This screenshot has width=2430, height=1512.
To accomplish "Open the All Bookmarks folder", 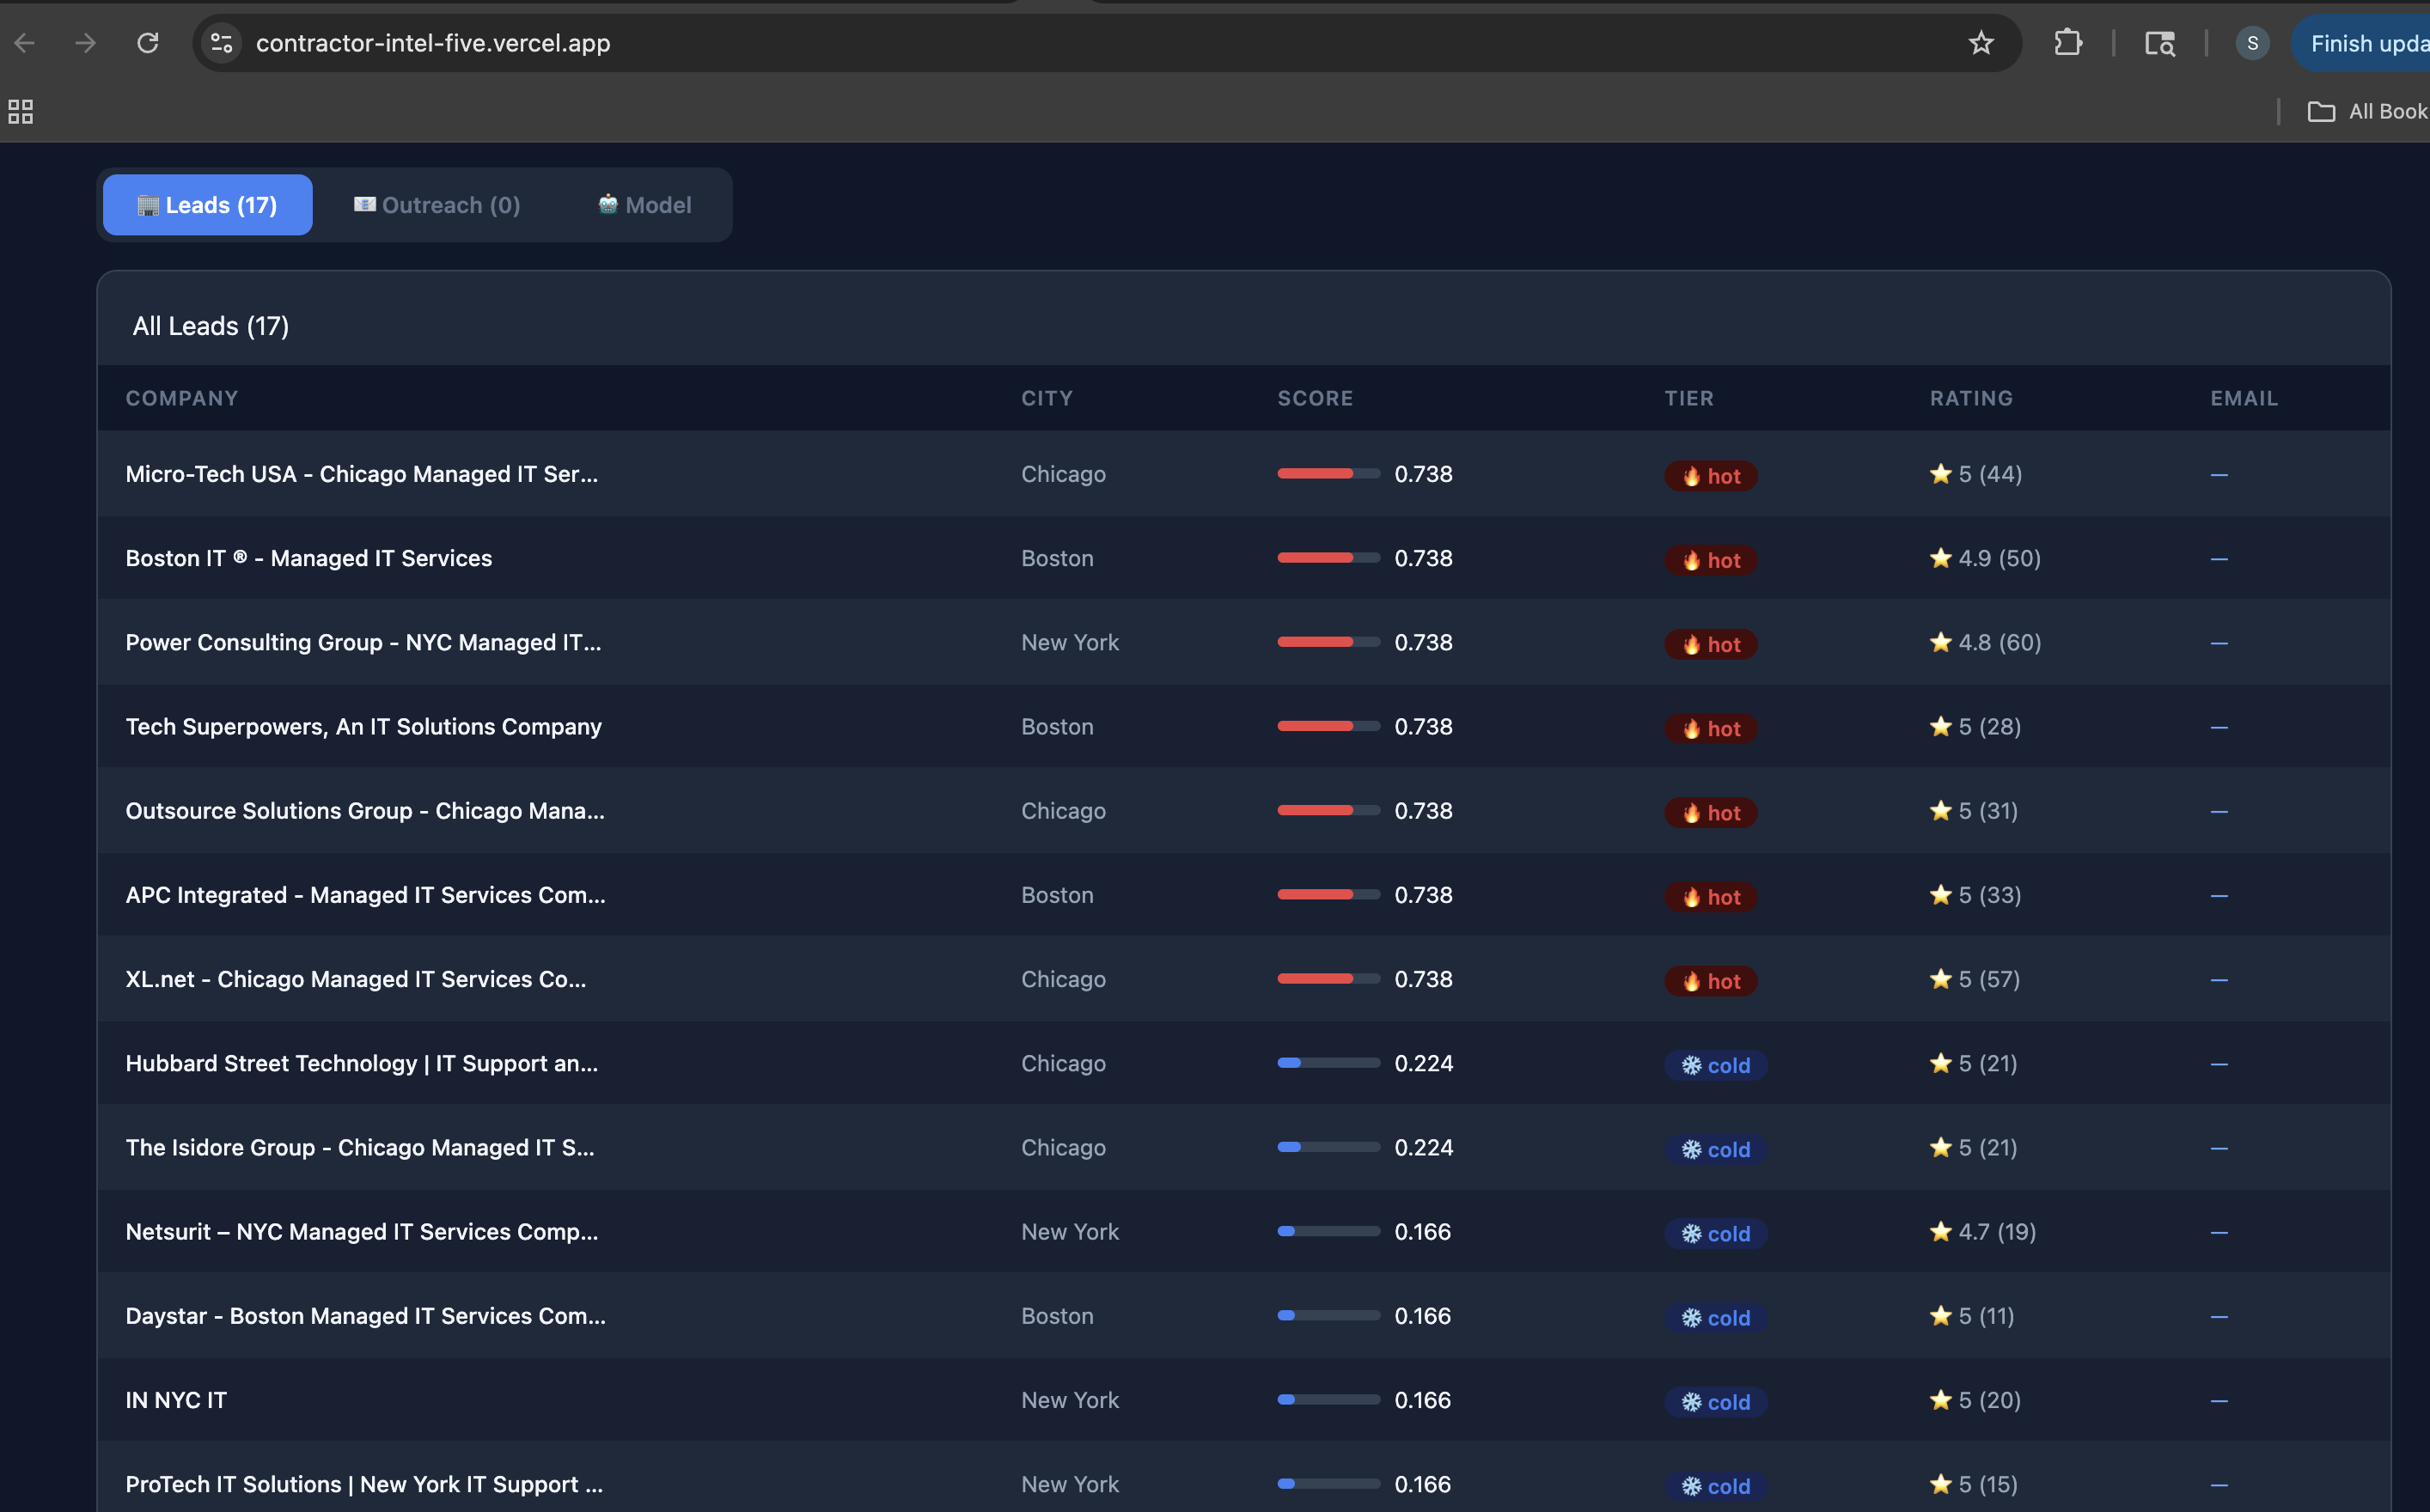I will 2368,111.
